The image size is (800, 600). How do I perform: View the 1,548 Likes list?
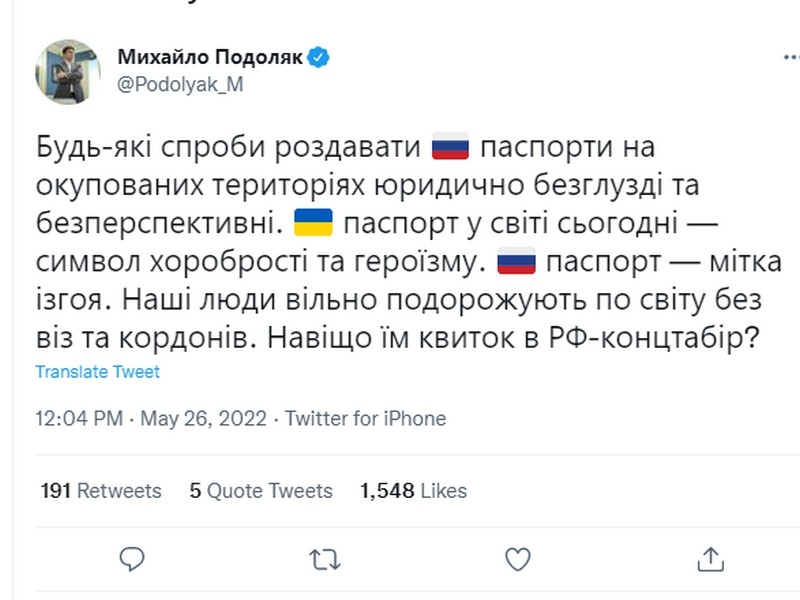[413, 491]
